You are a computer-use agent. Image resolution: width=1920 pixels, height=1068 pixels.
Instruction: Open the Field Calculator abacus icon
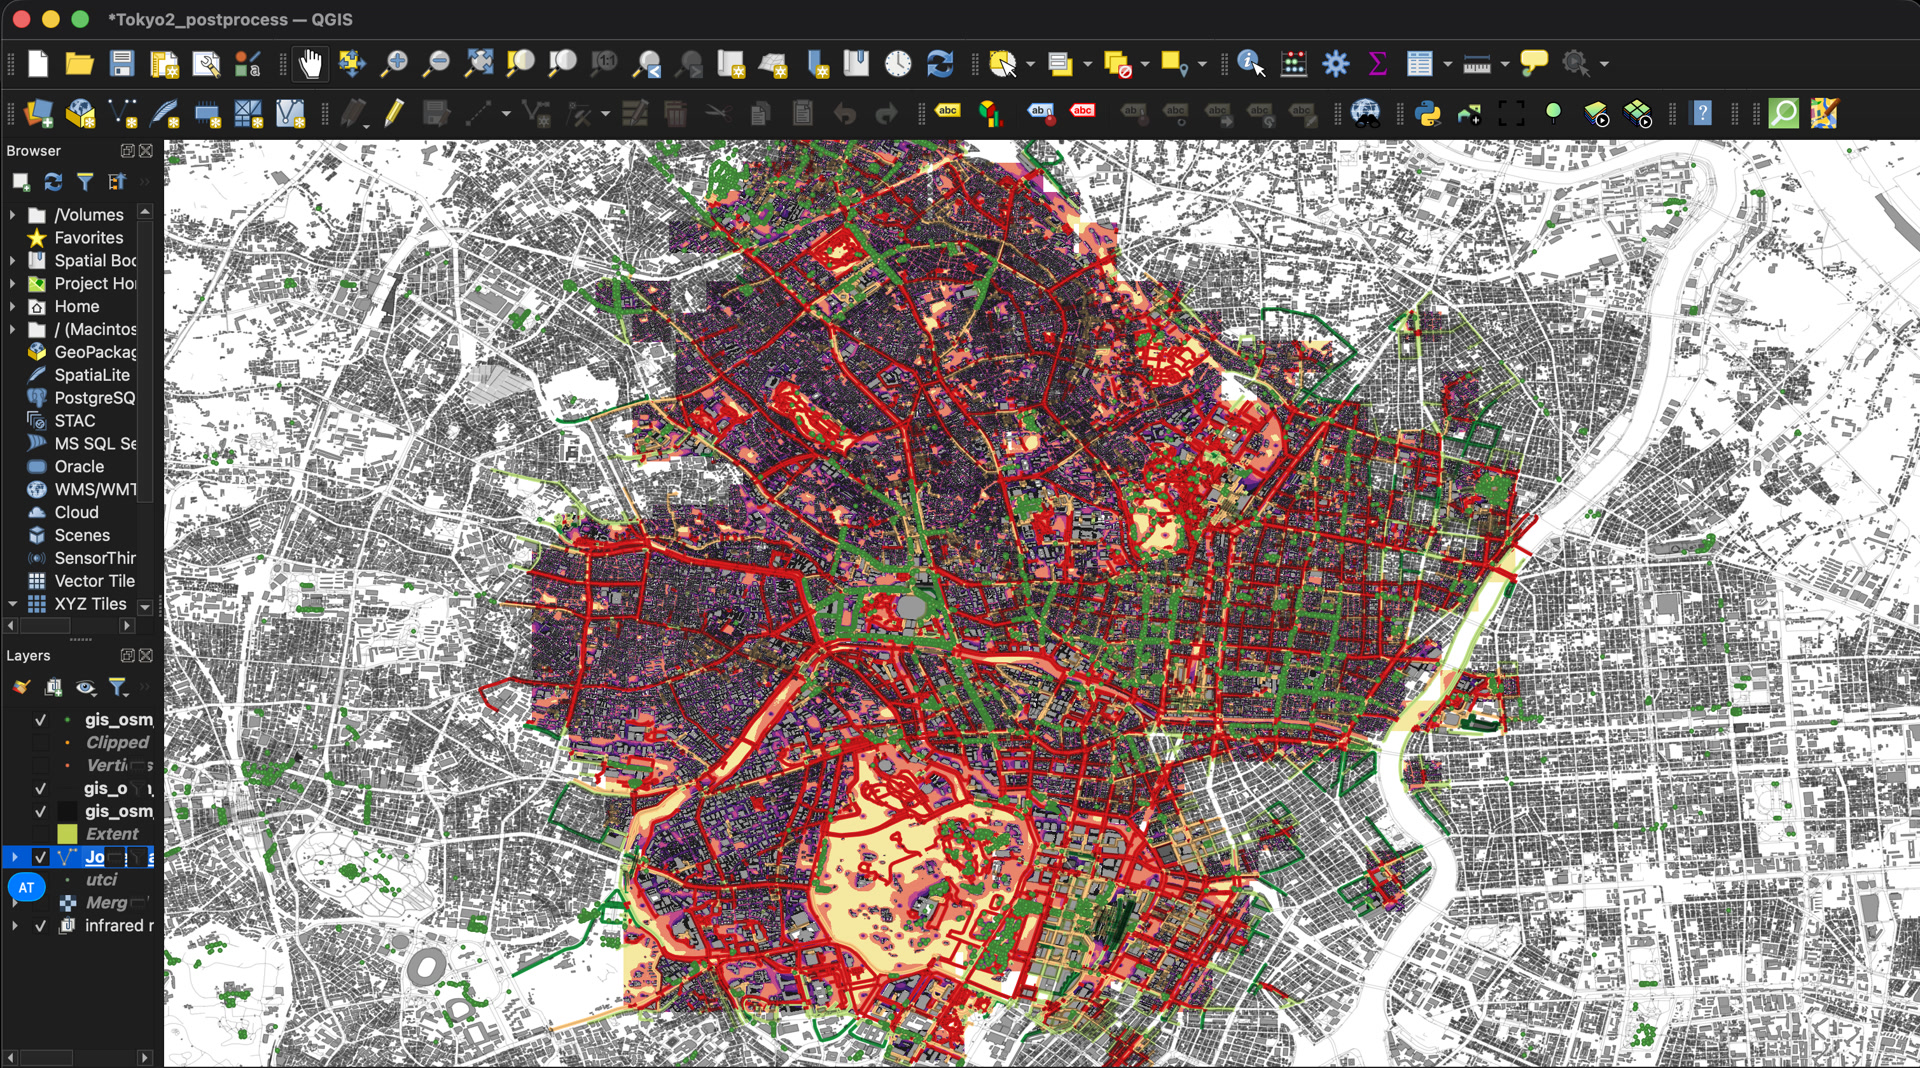point(1294,64)
